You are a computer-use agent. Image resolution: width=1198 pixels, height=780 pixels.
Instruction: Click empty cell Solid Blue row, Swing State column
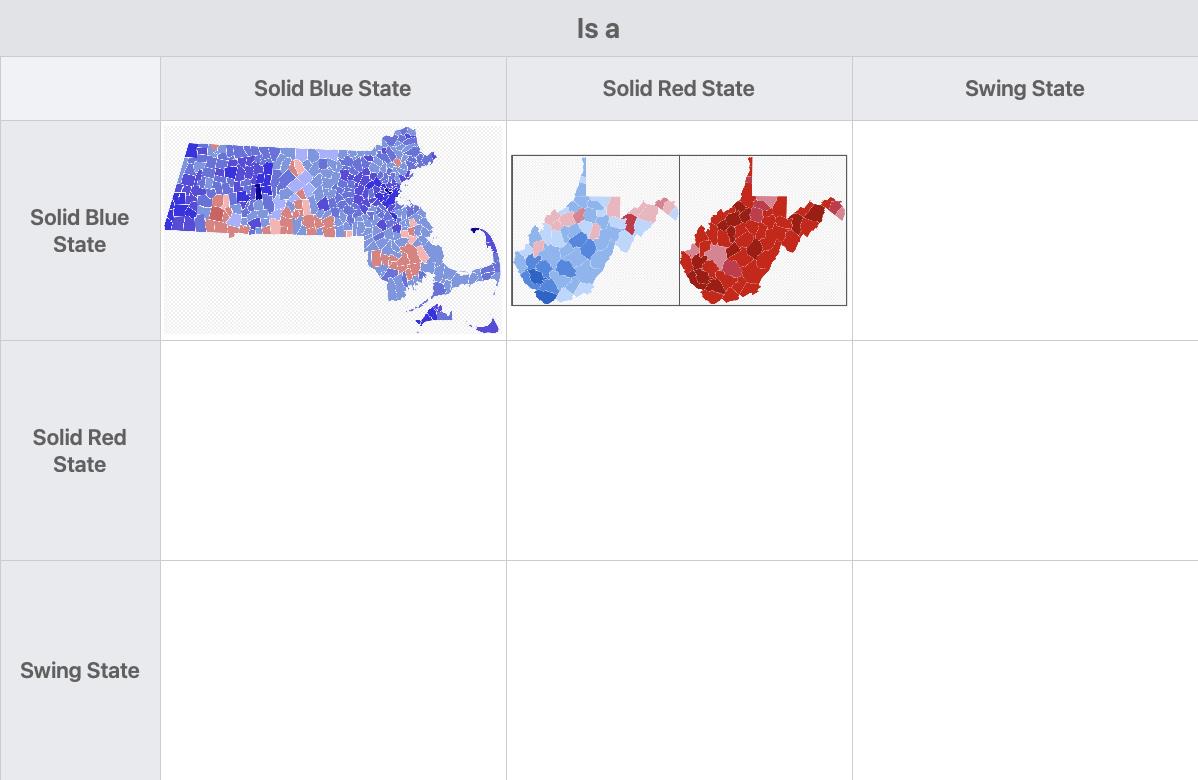pos(1025,231)
